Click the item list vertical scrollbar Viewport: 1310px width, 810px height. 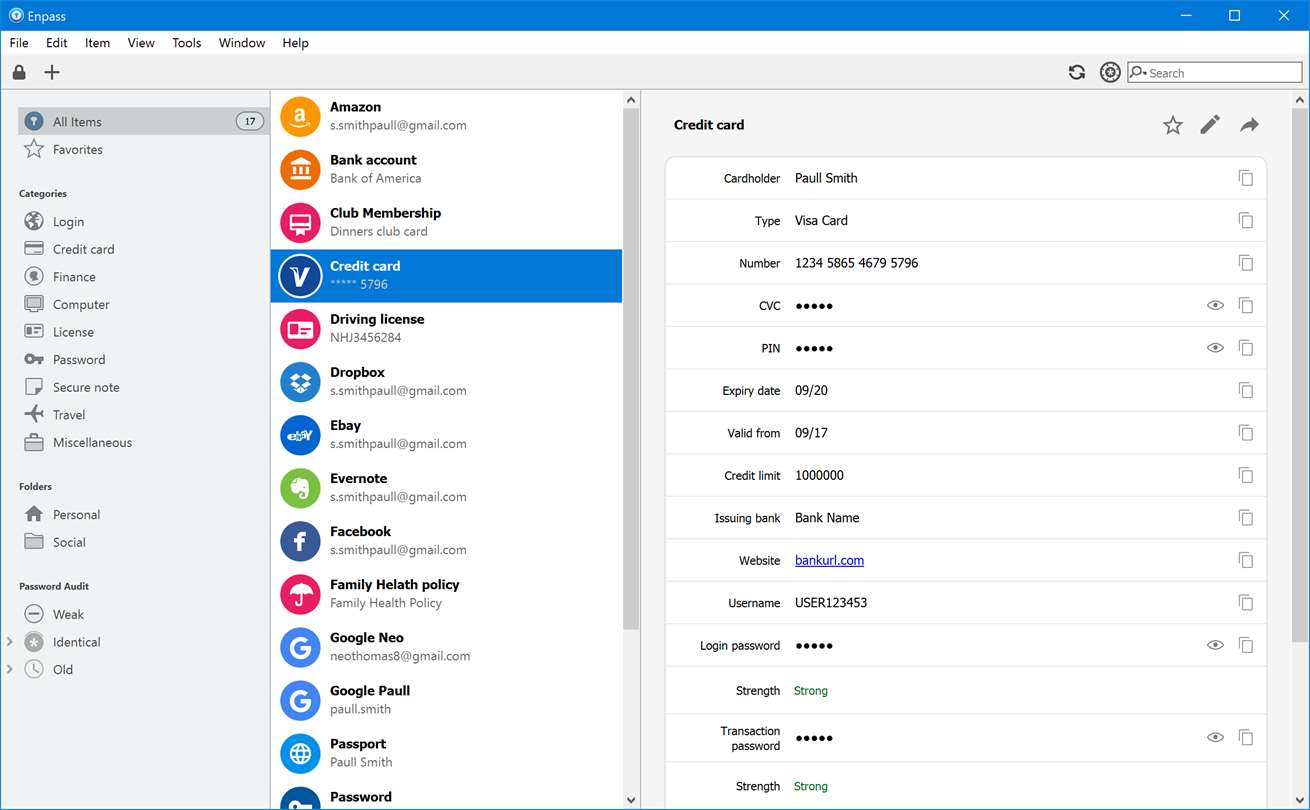pos(631,368)
